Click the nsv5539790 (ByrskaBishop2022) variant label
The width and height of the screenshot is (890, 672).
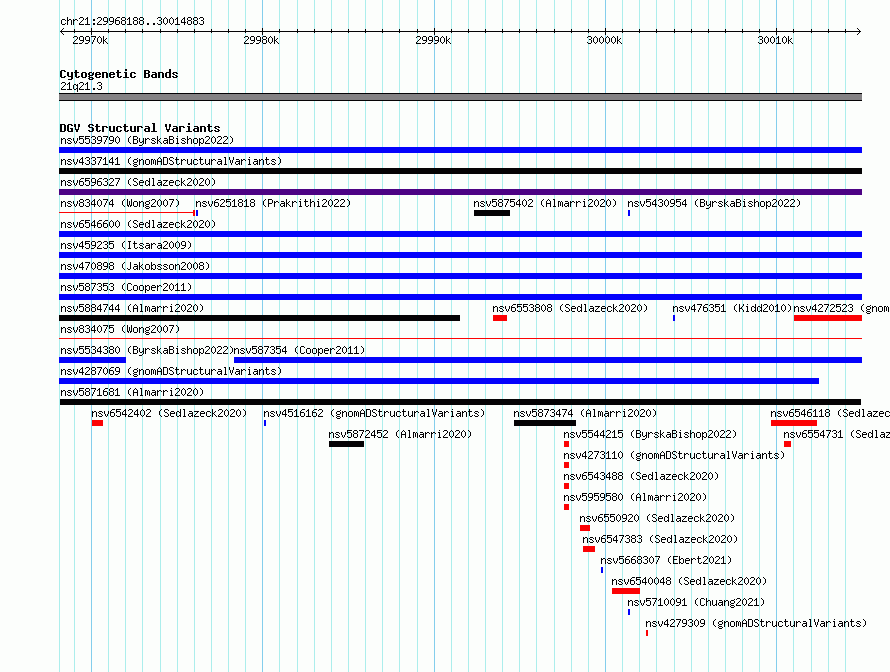[147, 140]
